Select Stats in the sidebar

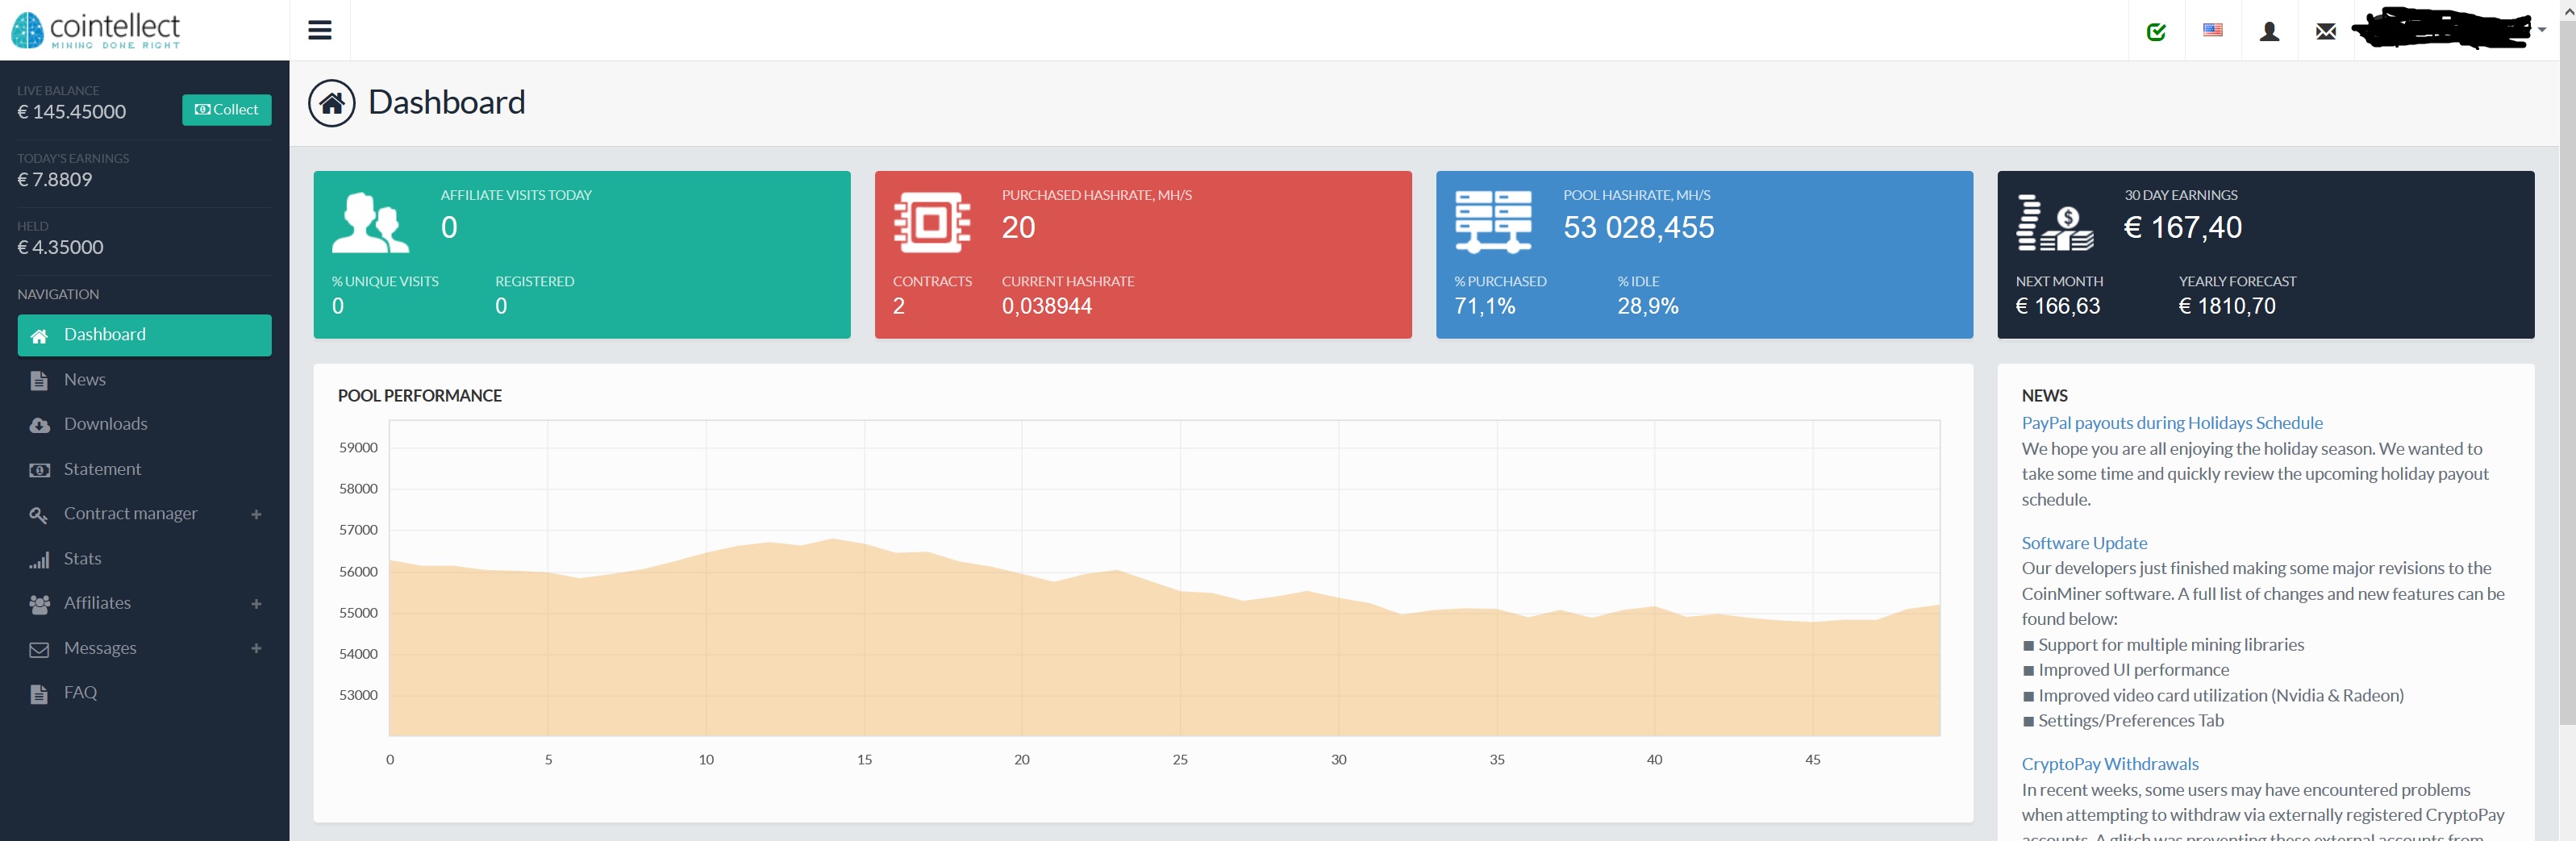pos(82,559)
